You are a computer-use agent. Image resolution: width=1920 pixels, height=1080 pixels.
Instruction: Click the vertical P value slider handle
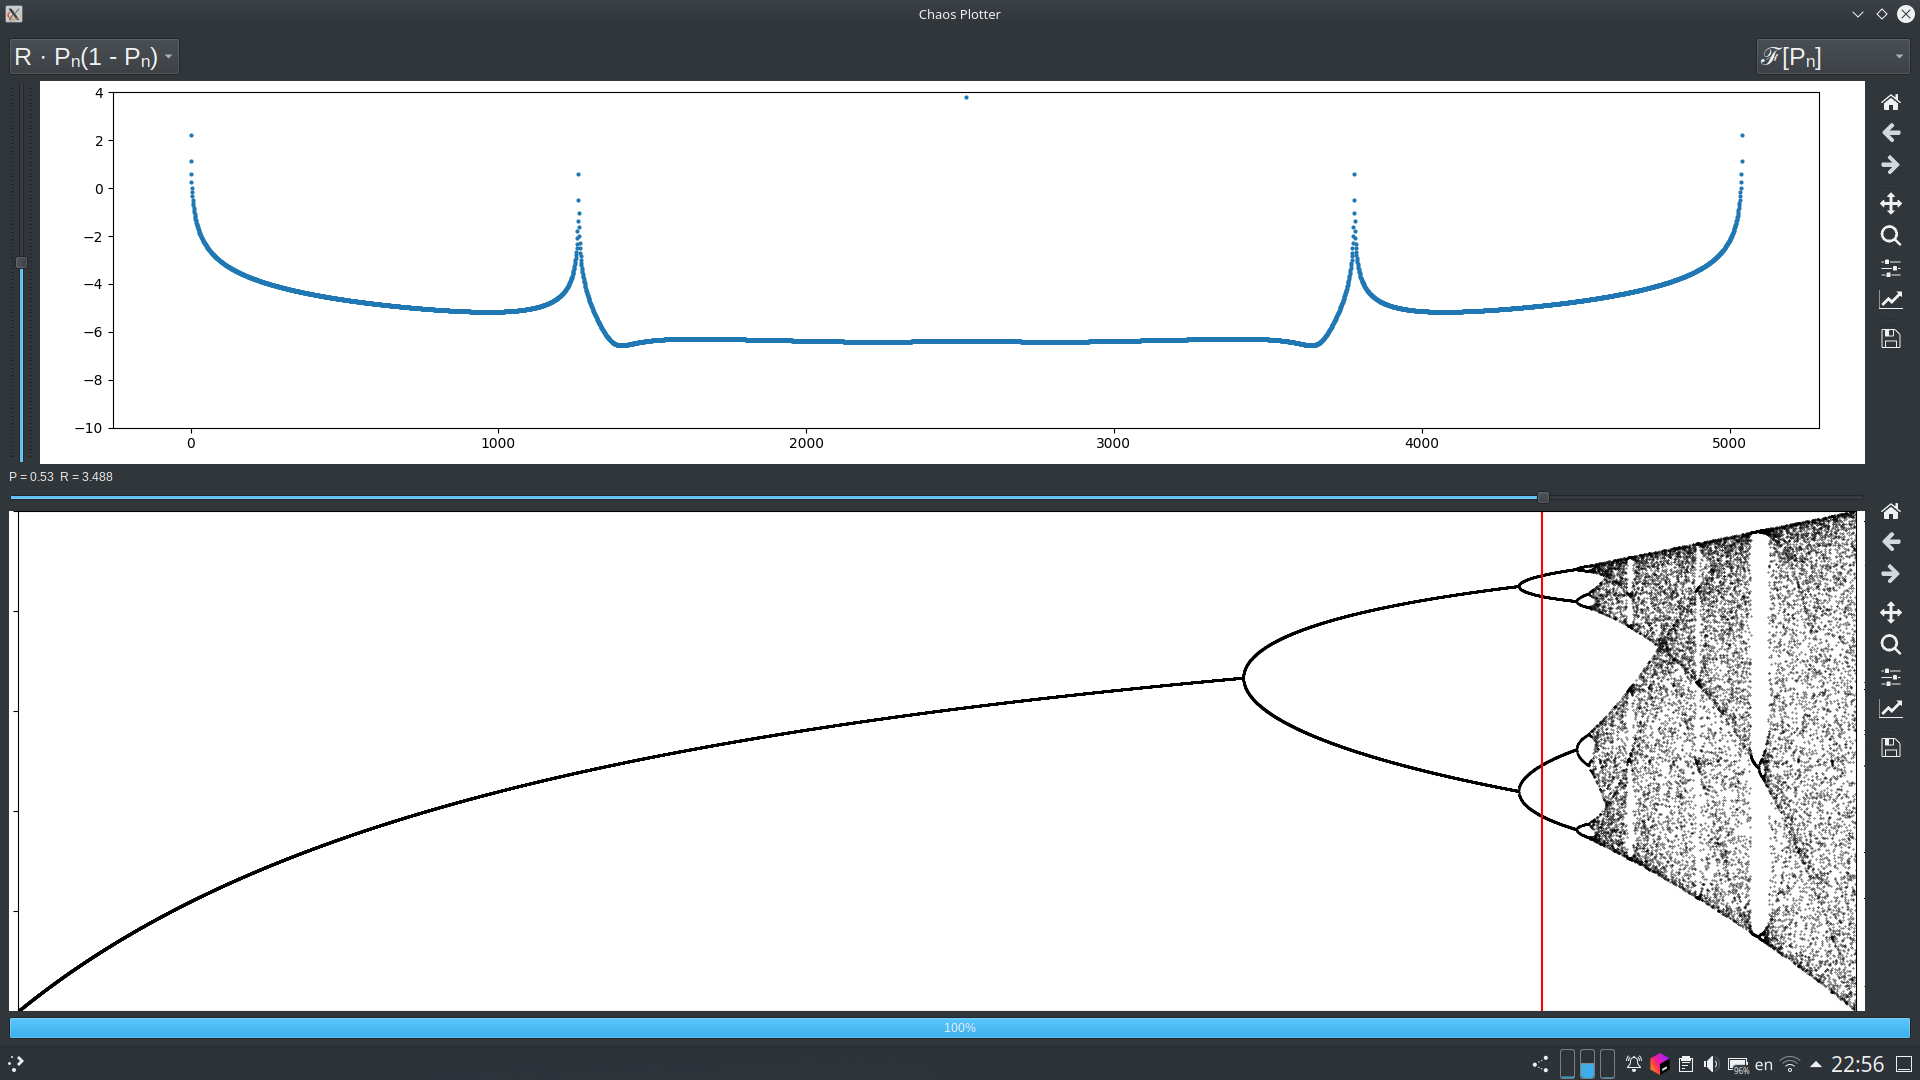click(x=21, y=263)
